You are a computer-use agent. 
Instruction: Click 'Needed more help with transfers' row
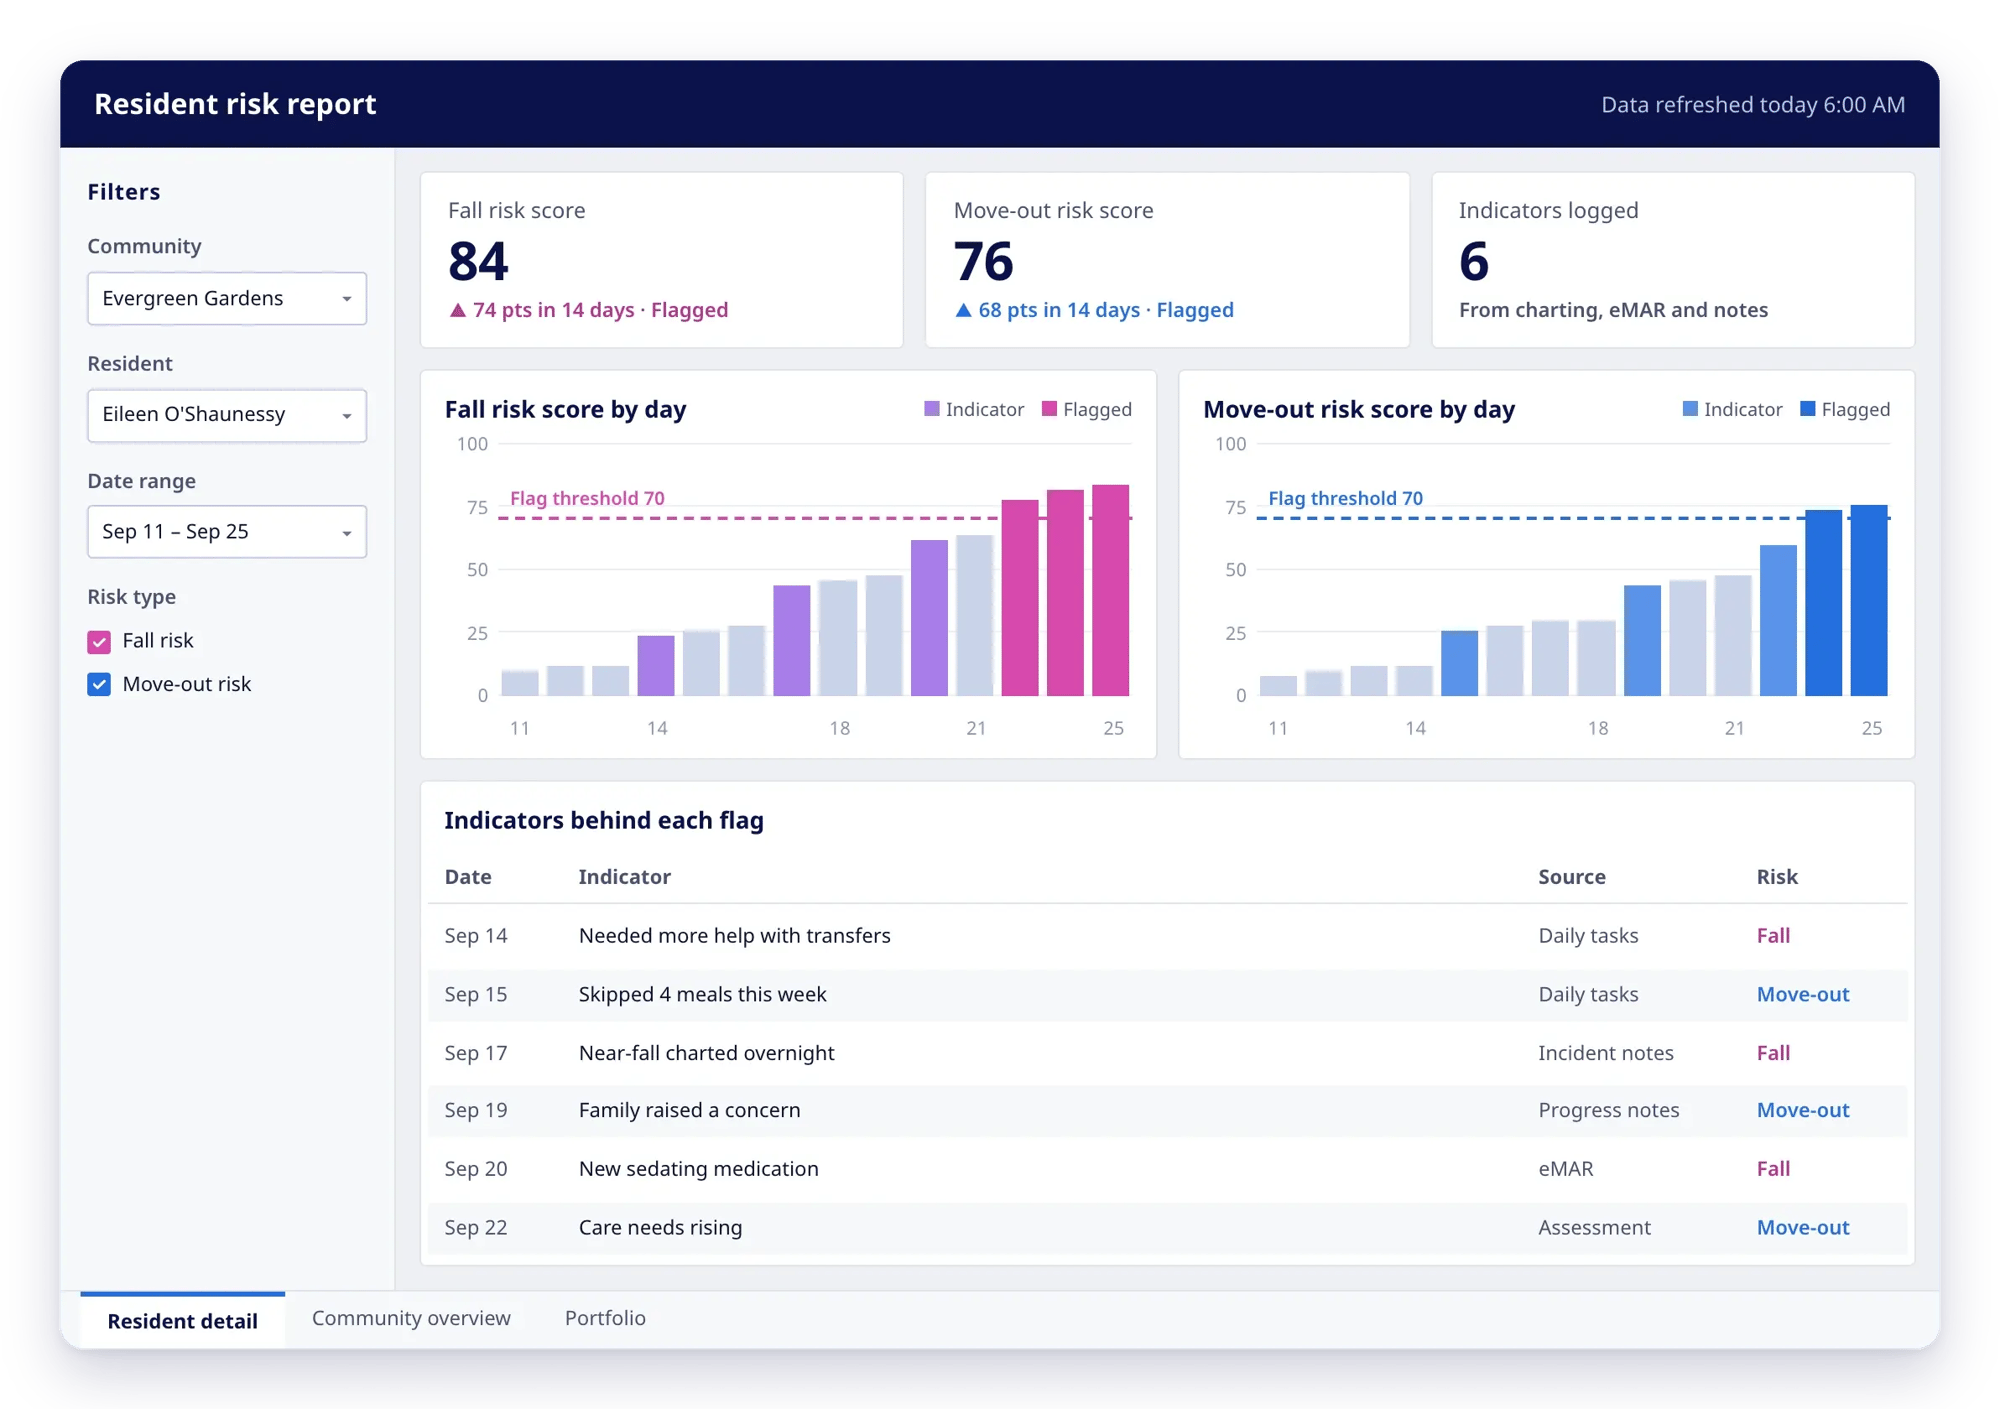point(1167,935)
